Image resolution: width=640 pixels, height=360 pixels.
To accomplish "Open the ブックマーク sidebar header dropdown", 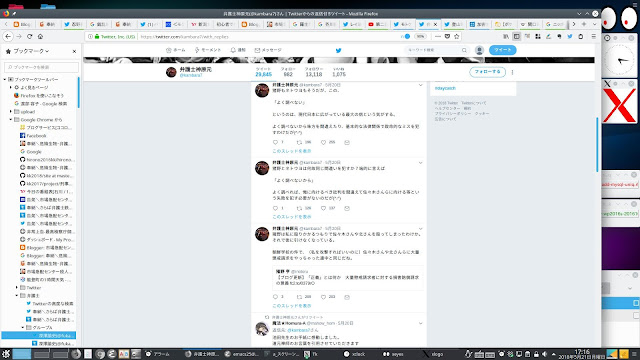I will pos(31,51).
